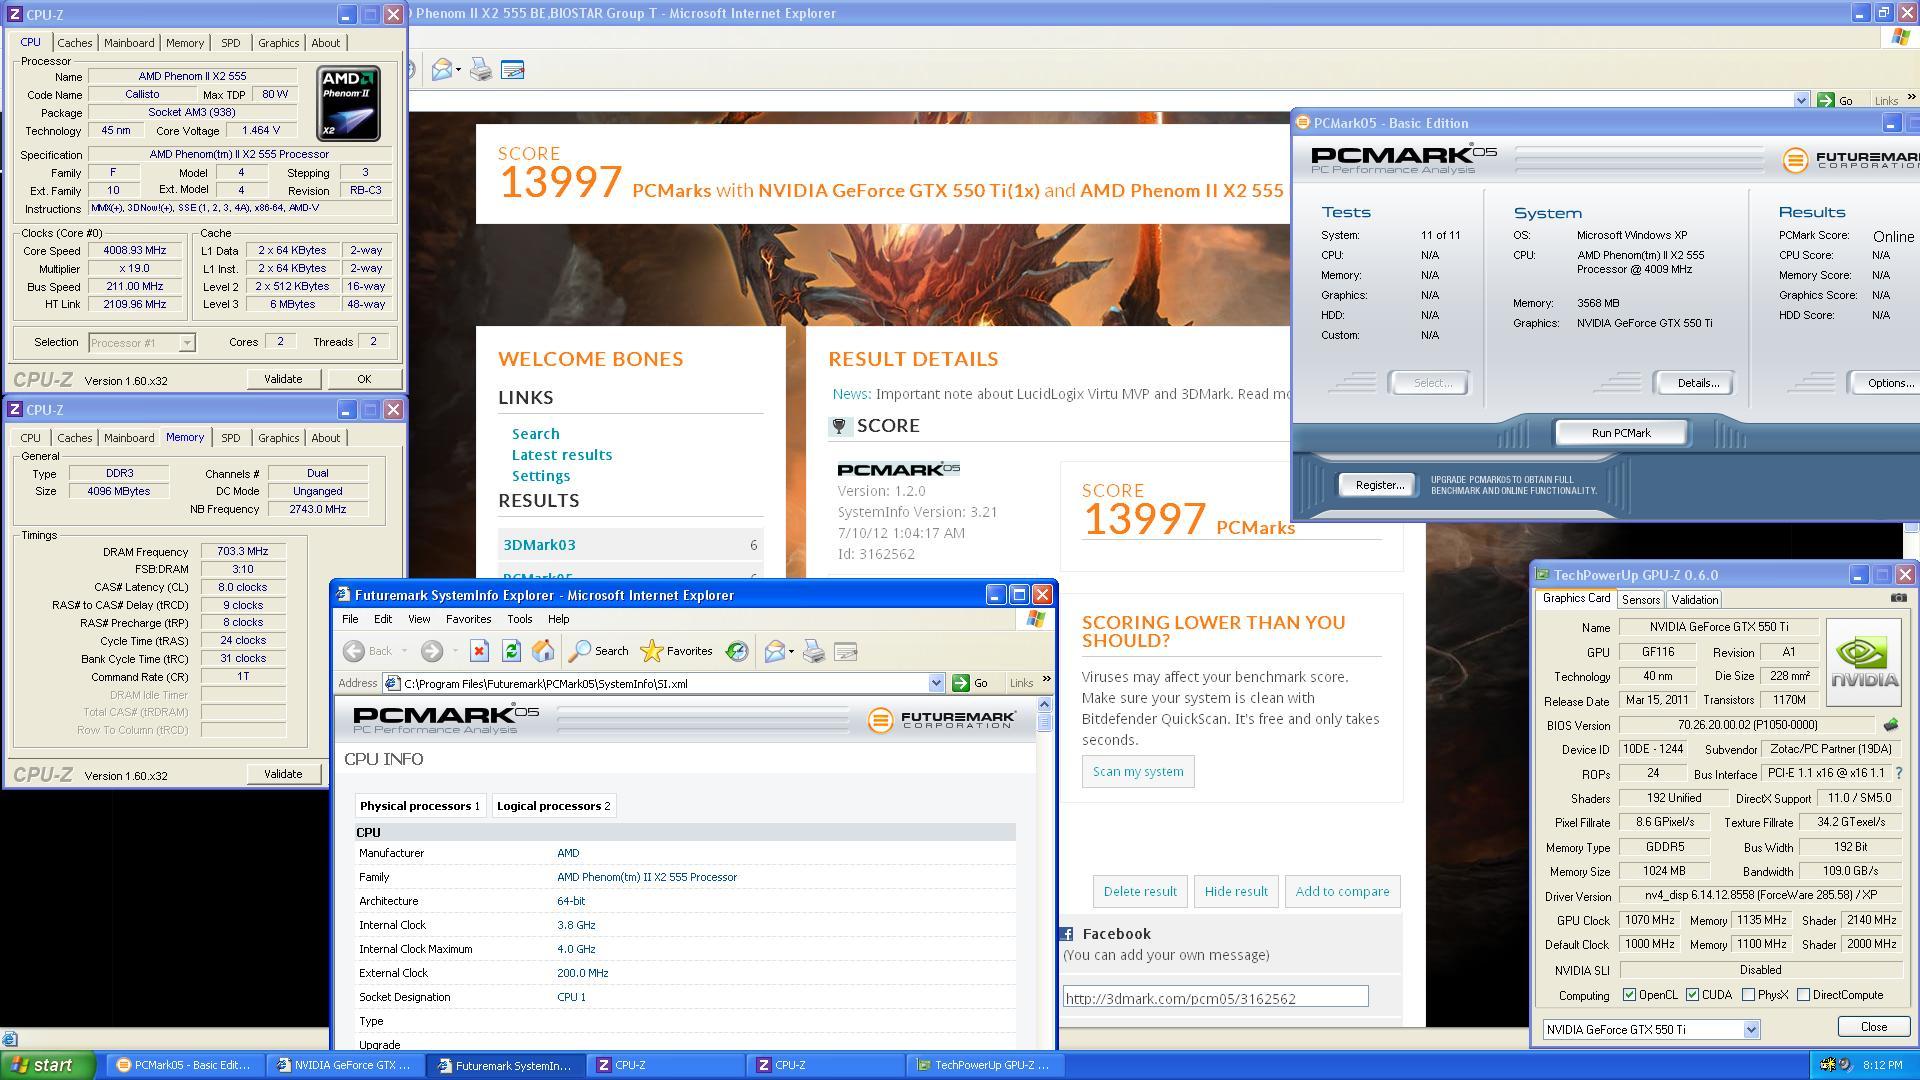Click Register button in PCMark05
The width and height of the screenshot is (1920, 1080).
click(1379, 485)
